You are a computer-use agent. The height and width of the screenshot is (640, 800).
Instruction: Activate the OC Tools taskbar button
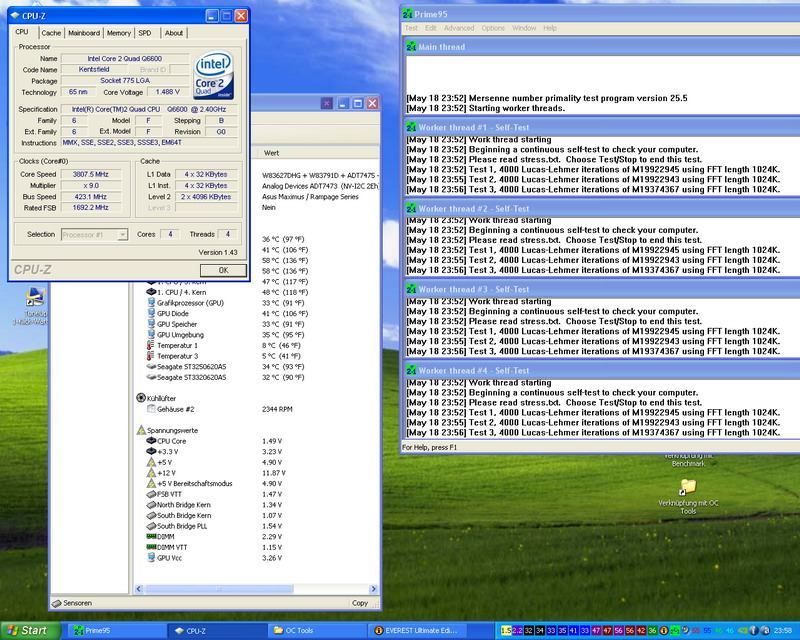click(x=316, y=631)
